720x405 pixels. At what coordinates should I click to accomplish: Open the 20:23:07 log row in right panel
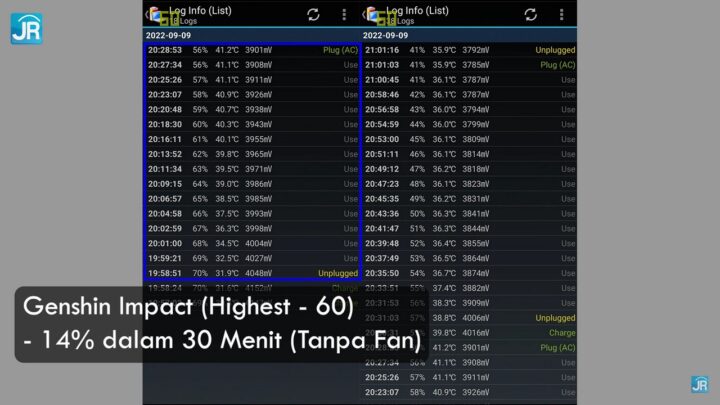[469, 392]
